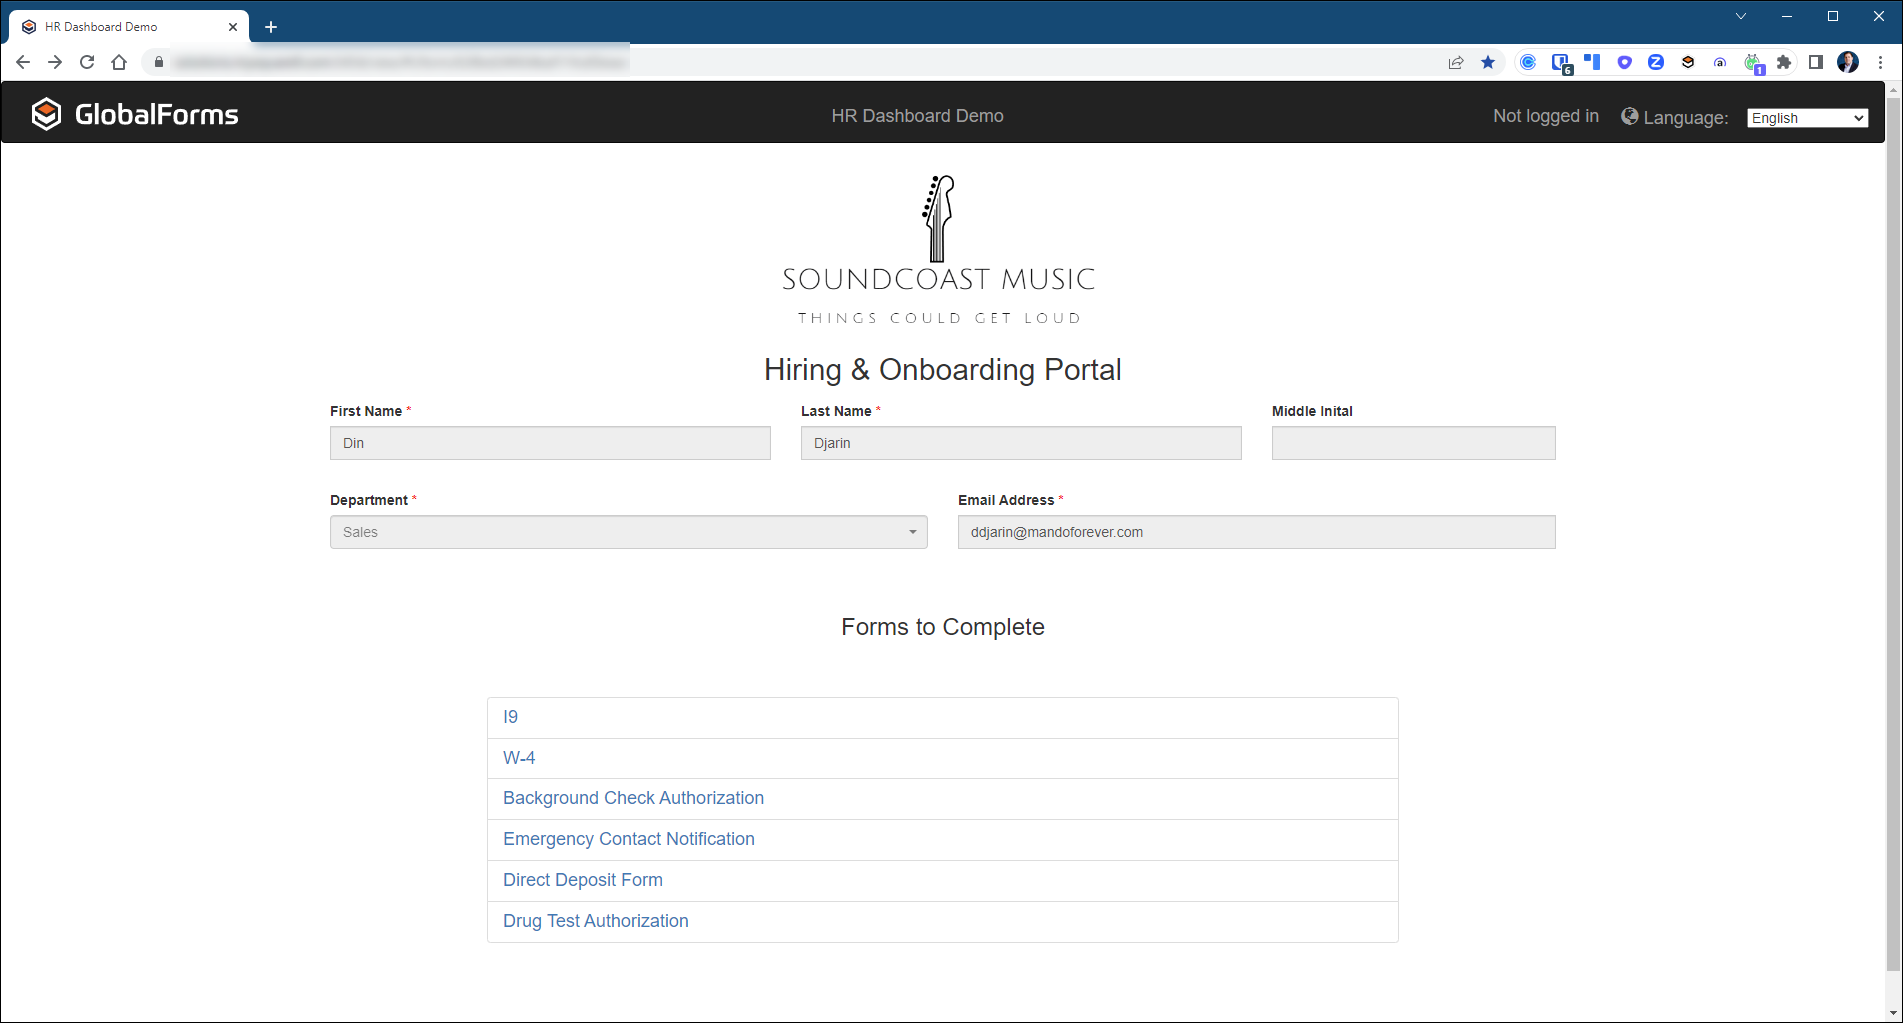
Task: Open the Direct Deposit Form link
Action: pyautogui.click(x=582, y=880)
